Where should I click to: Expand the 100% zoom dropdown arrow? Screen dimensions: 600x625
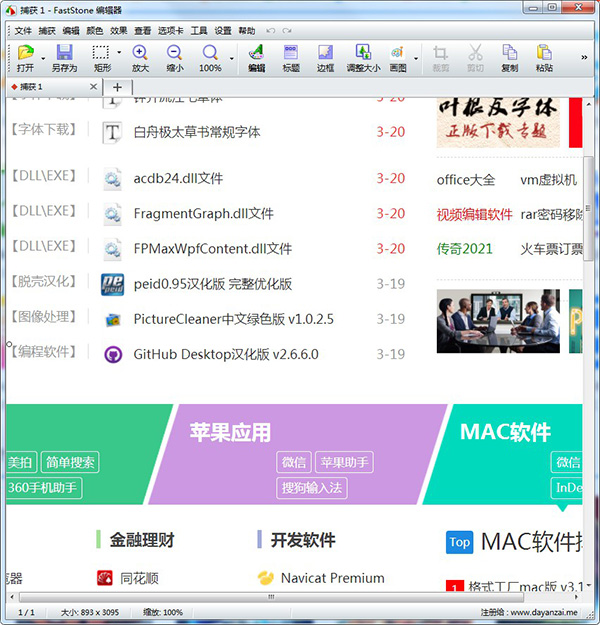232,59
